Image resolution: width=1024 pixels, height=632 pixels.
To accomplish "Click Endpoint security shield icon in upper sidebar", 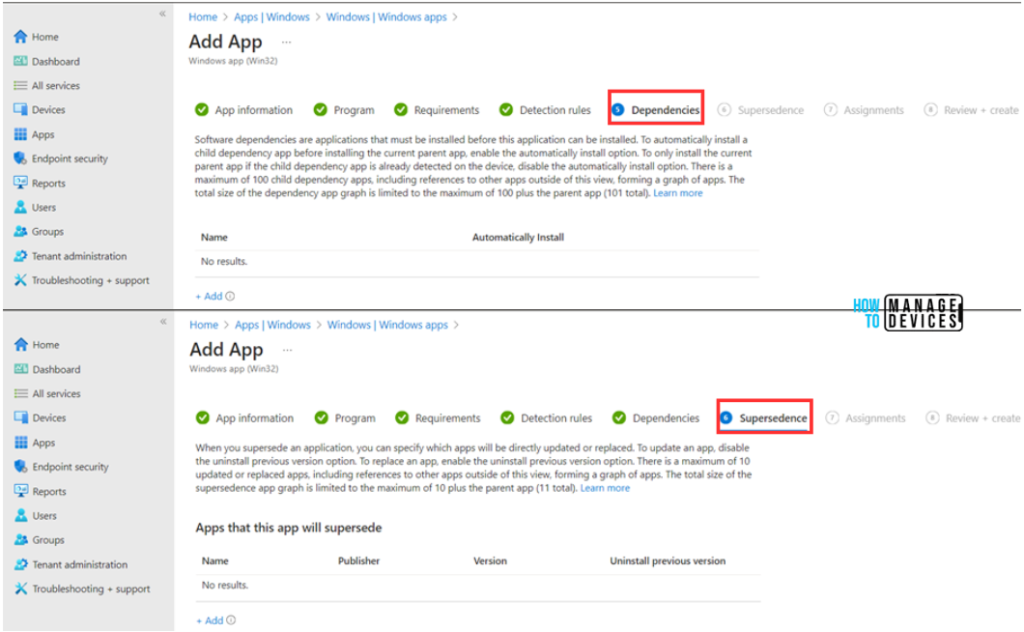I will pyautogui.click(x=20, y=159).
